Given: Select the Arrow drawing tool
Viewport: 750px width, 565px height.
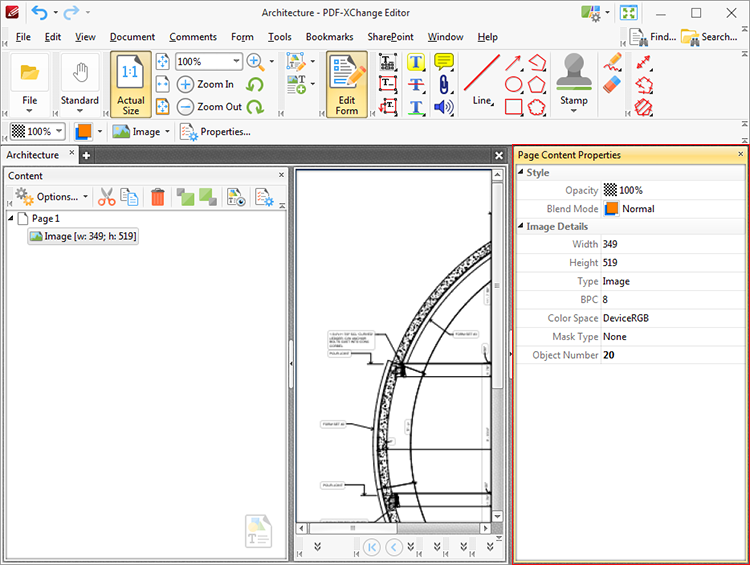Looking at the screenshot, I should coord(513,62).
